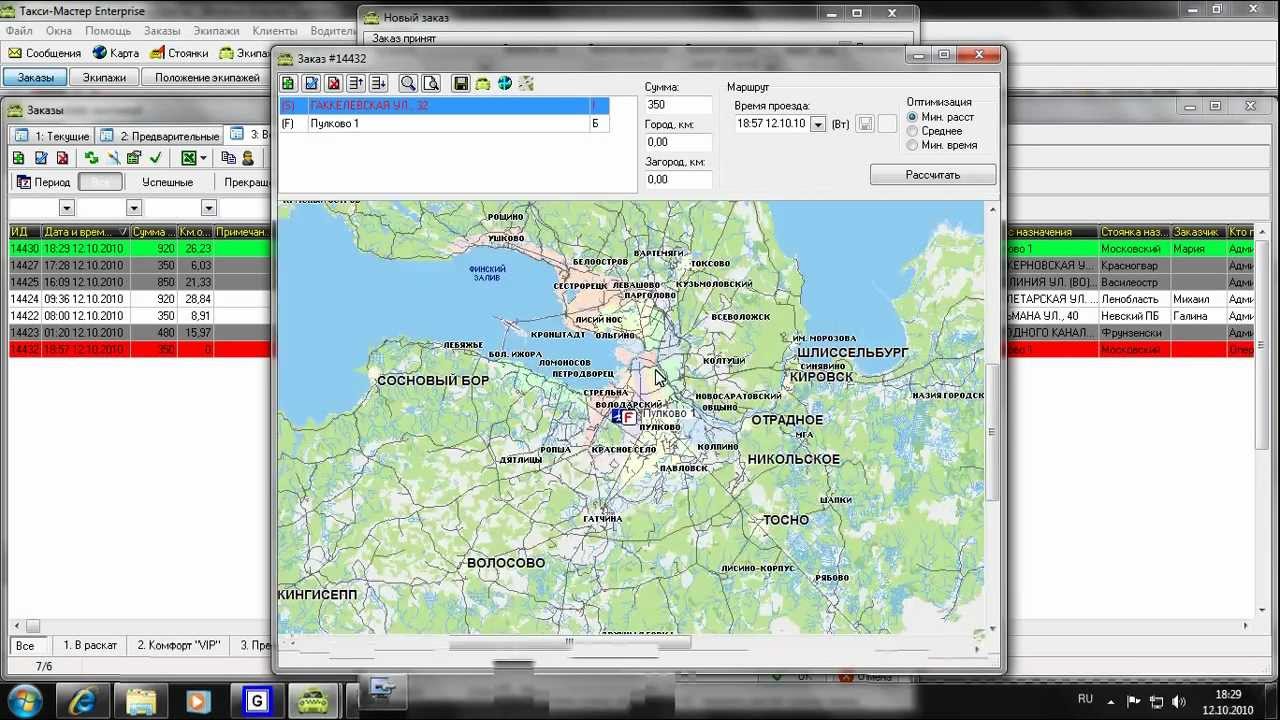Screen dimensions: 1280x720
Task: Open Internet Explorer from taskbar
Action: coord(84,700)
